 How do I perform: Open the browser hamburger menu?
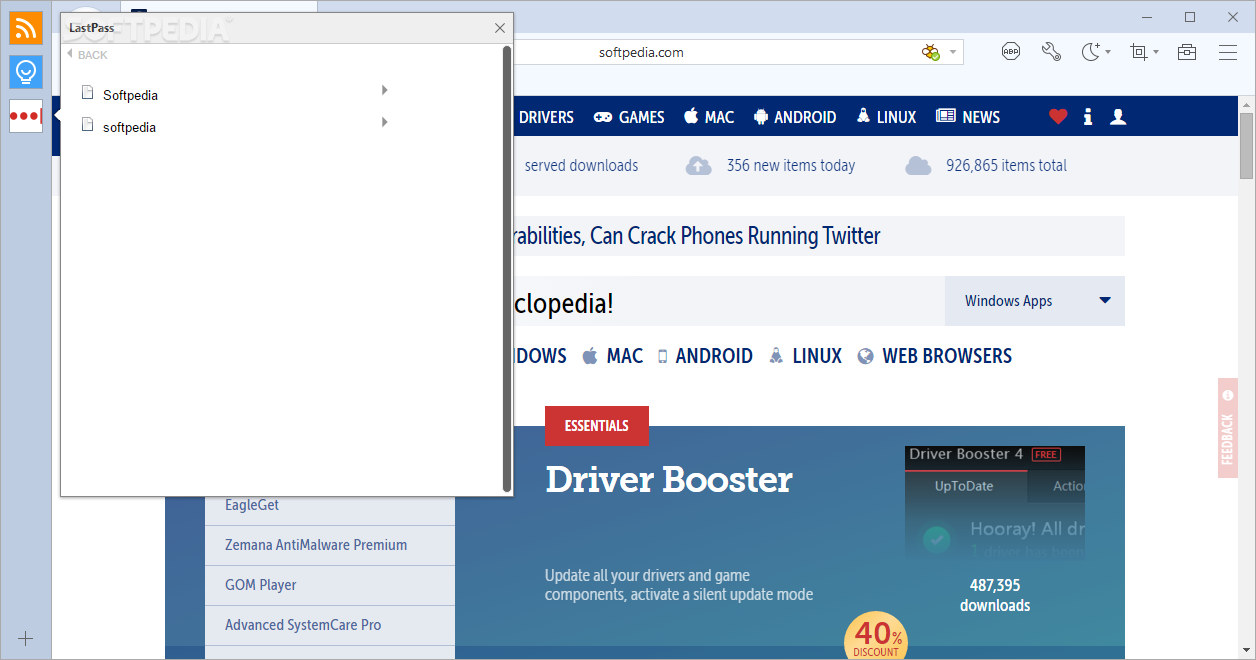tap(1228, 52)
